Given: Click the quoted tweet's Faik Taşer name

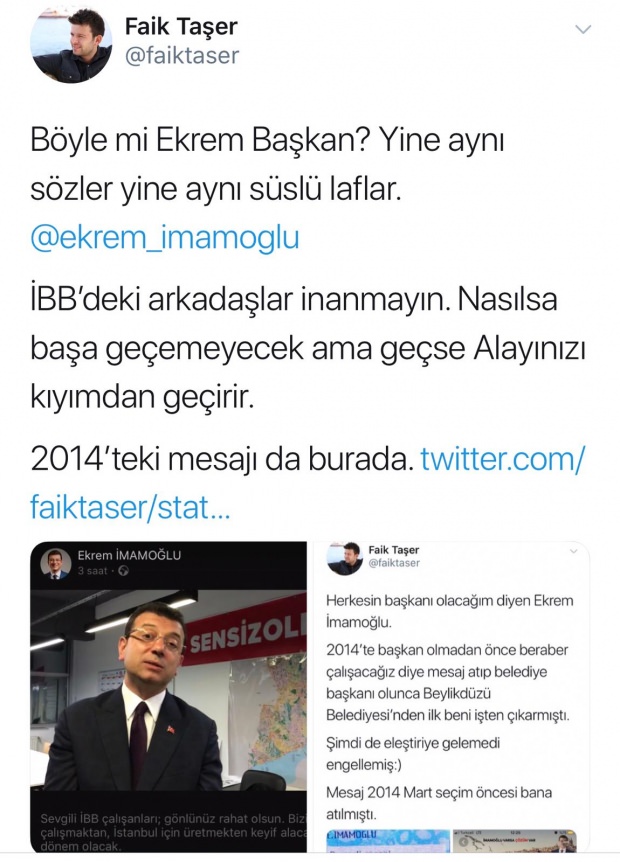Looking at the screenshot, I should 394,550.
